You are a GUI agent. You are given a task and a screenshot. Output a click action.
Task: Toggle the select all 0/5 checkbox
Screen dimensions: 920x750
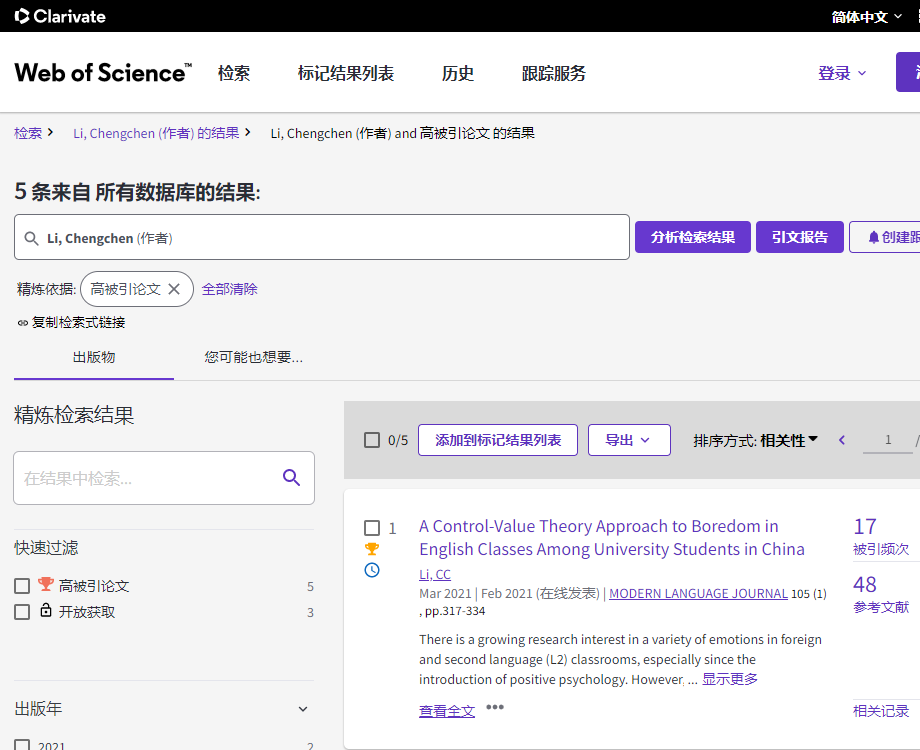click(372, 440)
